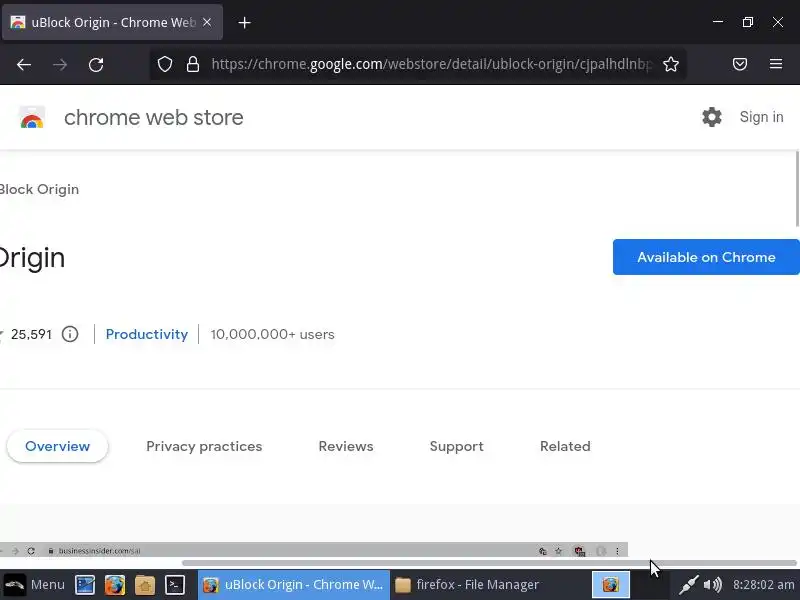Image resolution: width=800 pixels, height=600 pixels.
Task: Click the 10,000,000+ users text
Action: (272, 335)
